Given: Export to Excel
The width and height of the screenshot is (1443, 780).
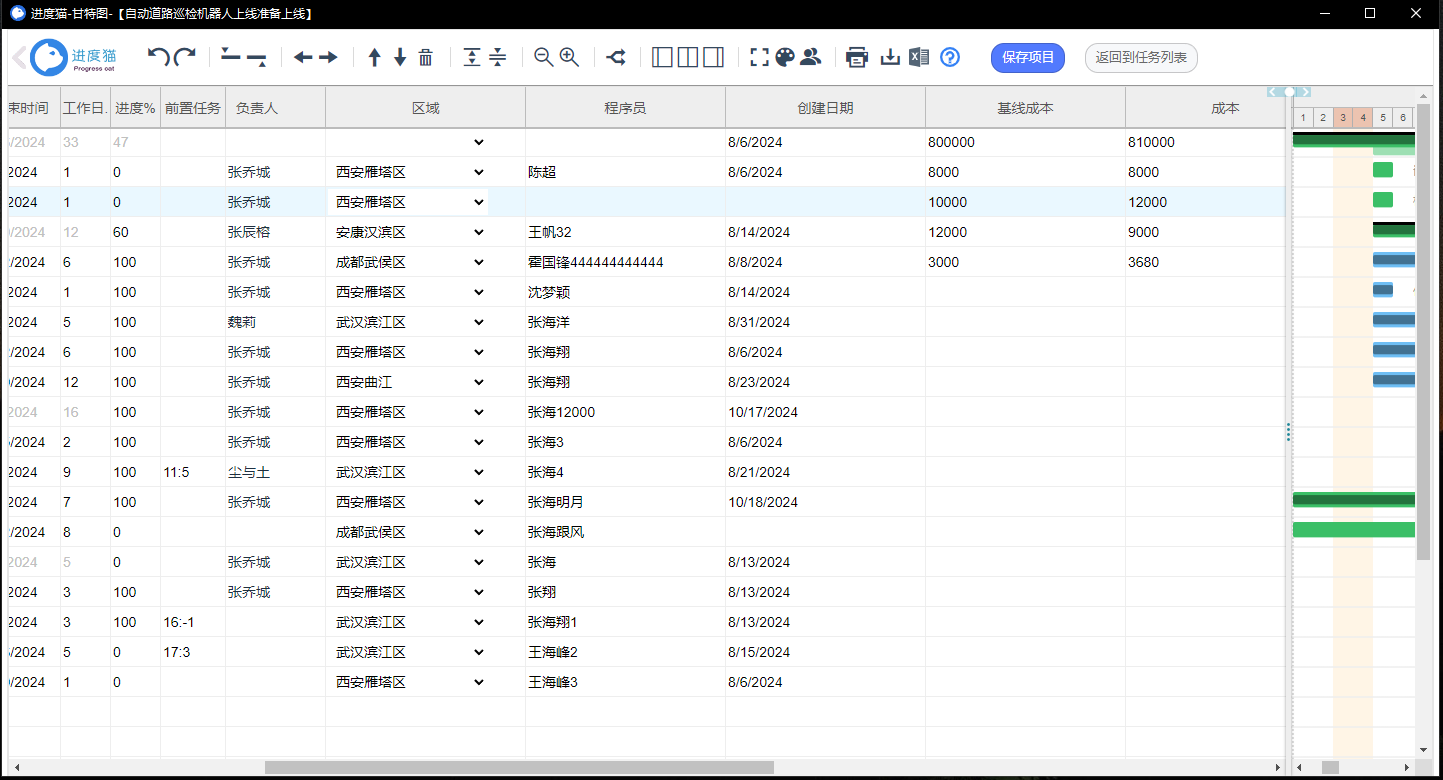Looking at the screenshot, I should click(919, 58).
